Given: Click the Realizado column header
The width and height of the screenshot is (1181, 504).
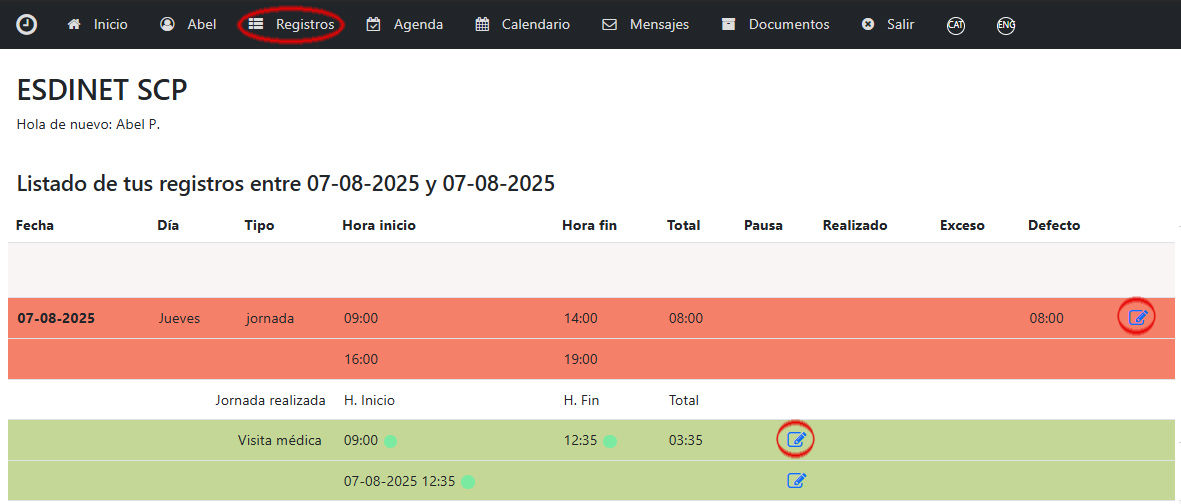Looking at the screenshot, I should pyautogui.click(x=855, y=225).
